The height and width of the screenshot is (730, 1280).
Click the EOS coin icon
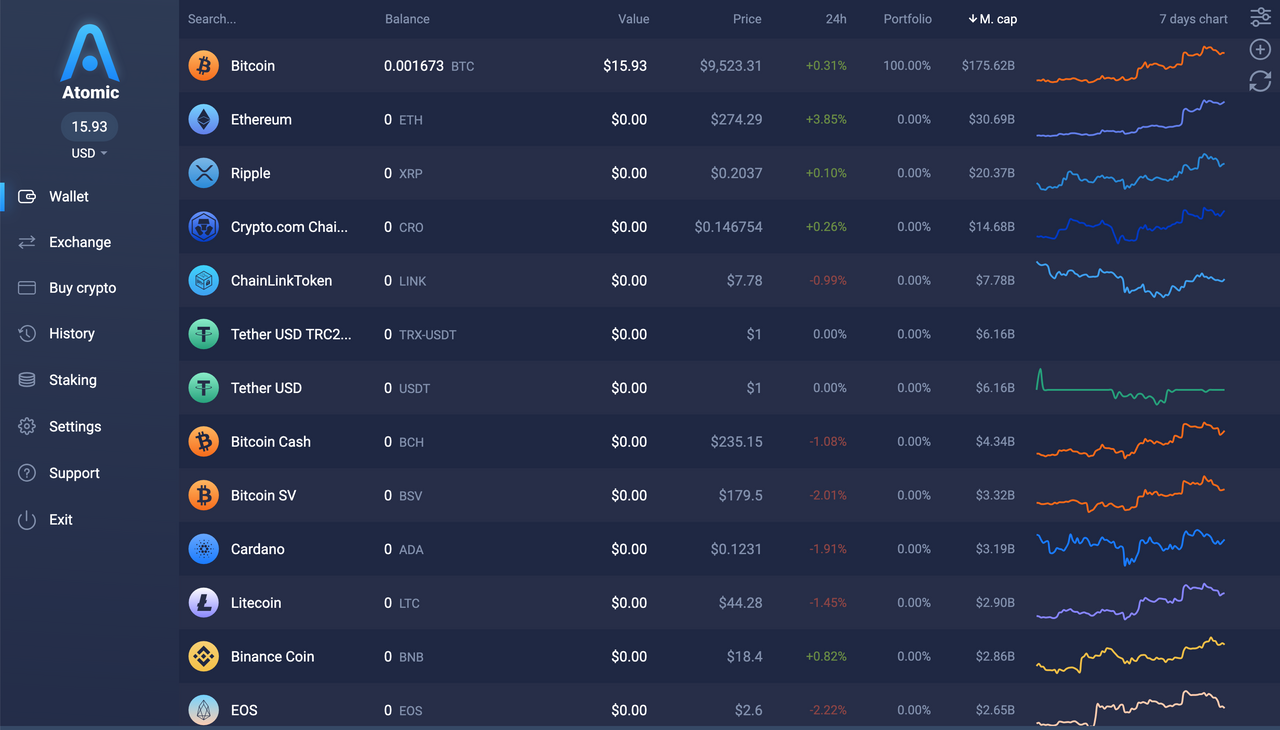point(204,710)
